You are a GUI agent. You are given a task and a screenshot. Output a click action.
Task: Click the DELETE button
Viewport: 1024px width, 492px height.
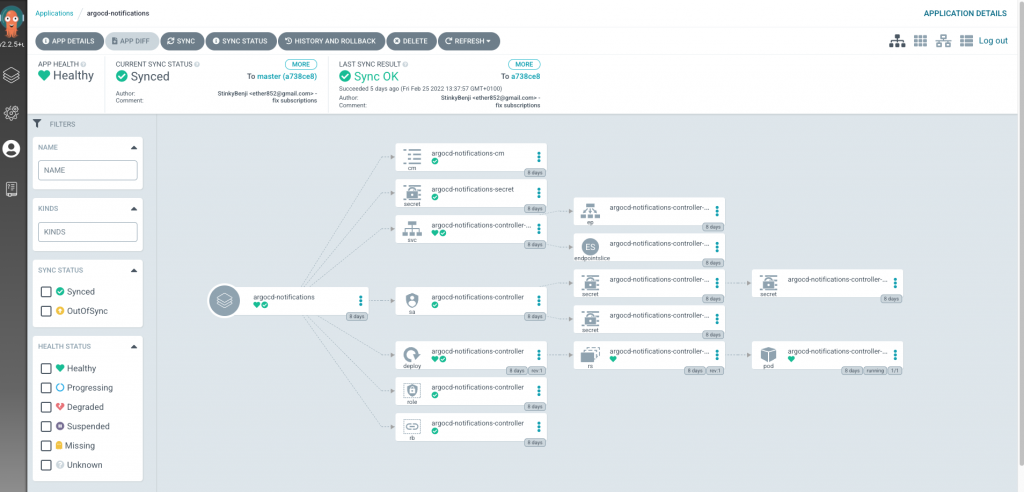pos(411,41)
